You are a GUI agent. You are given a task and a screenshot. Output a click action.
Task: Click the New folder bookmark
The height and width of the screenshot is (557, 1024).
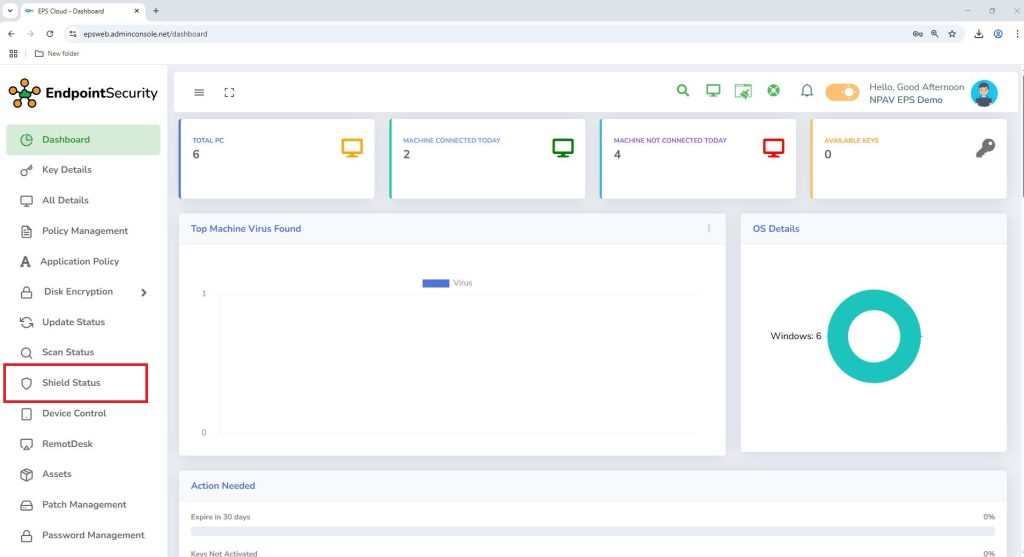coord(57,53)
